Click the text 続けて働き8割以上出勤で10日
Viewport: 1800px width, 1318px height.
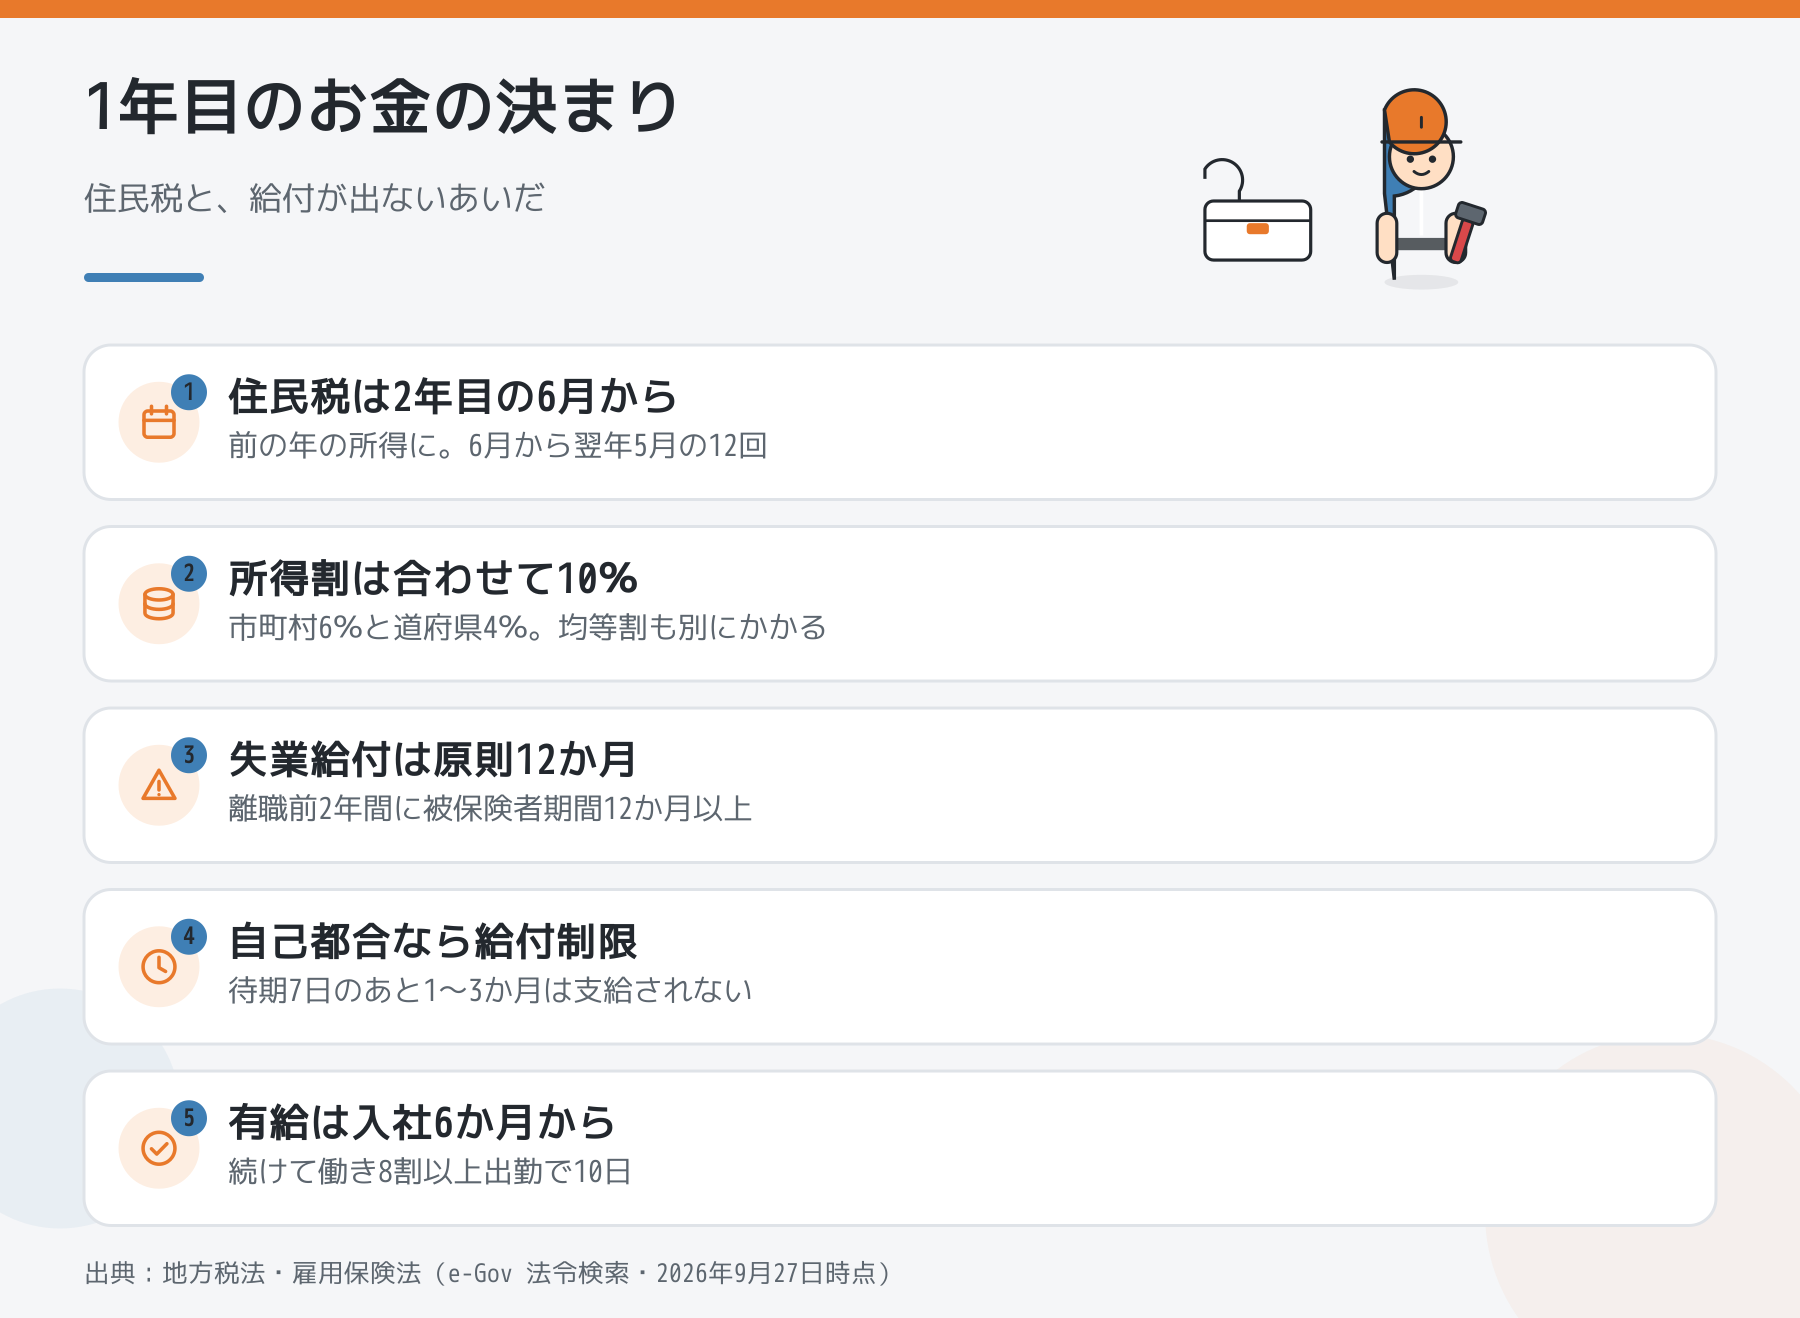click(430, 1171)
